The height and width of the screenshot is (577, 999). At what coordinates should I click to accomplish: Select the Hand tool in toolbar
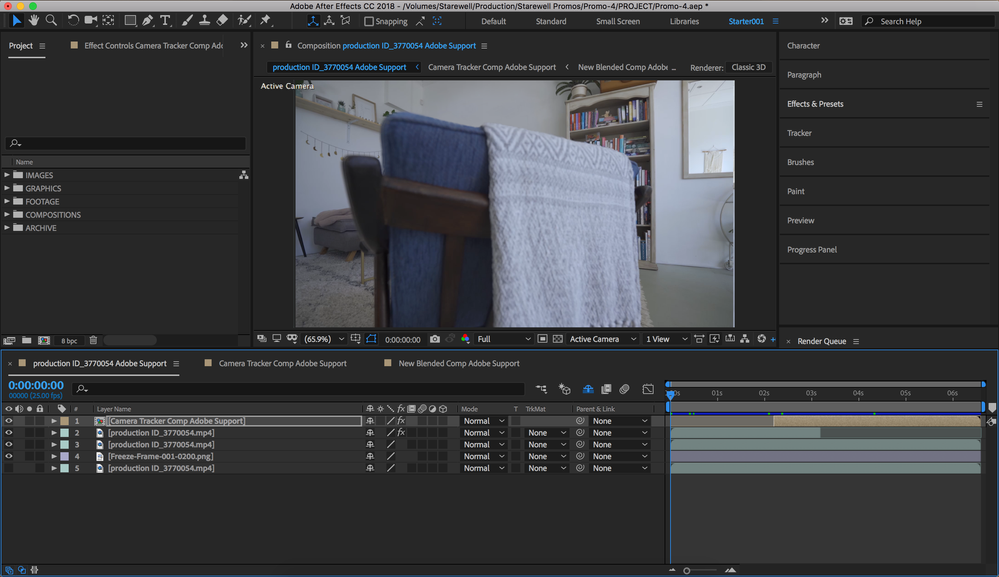coord(34,20)
